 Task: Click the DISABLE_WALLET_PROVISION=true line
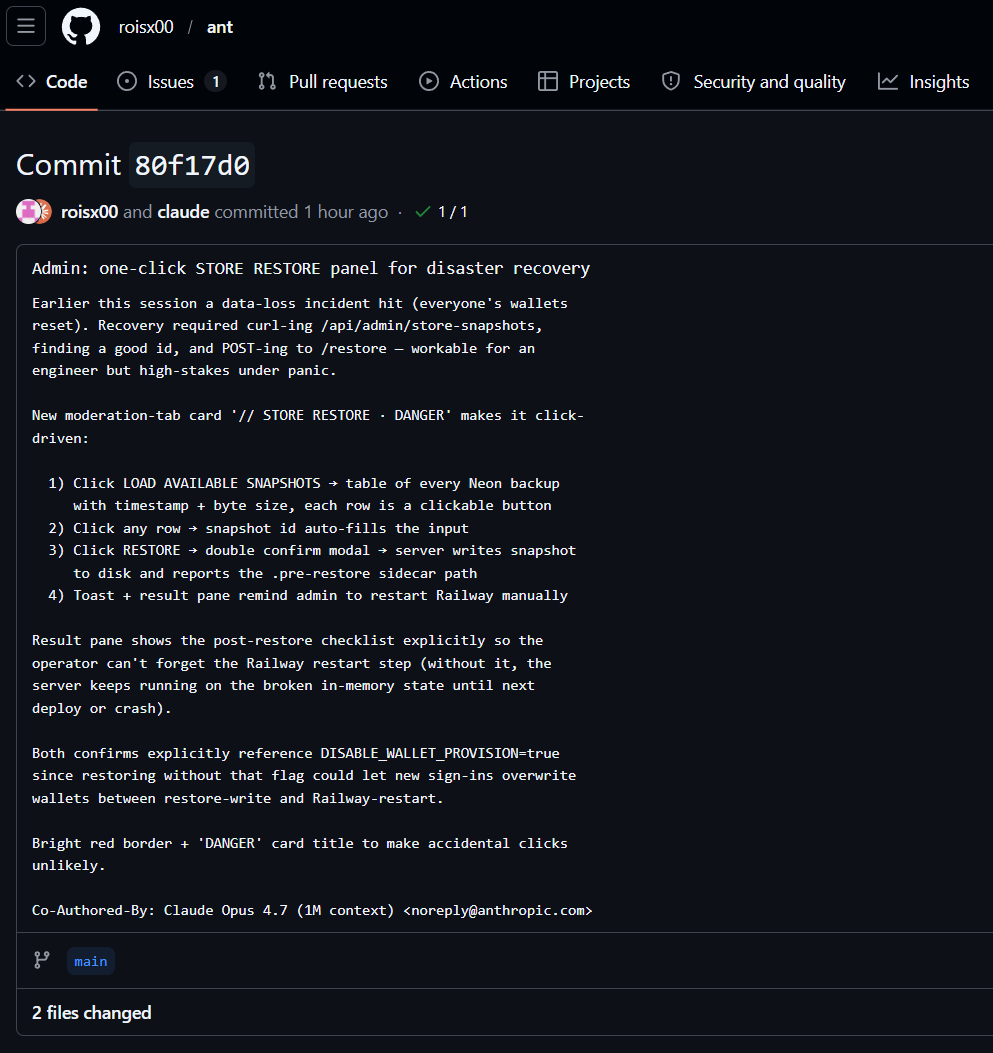(x=295, y=753)
